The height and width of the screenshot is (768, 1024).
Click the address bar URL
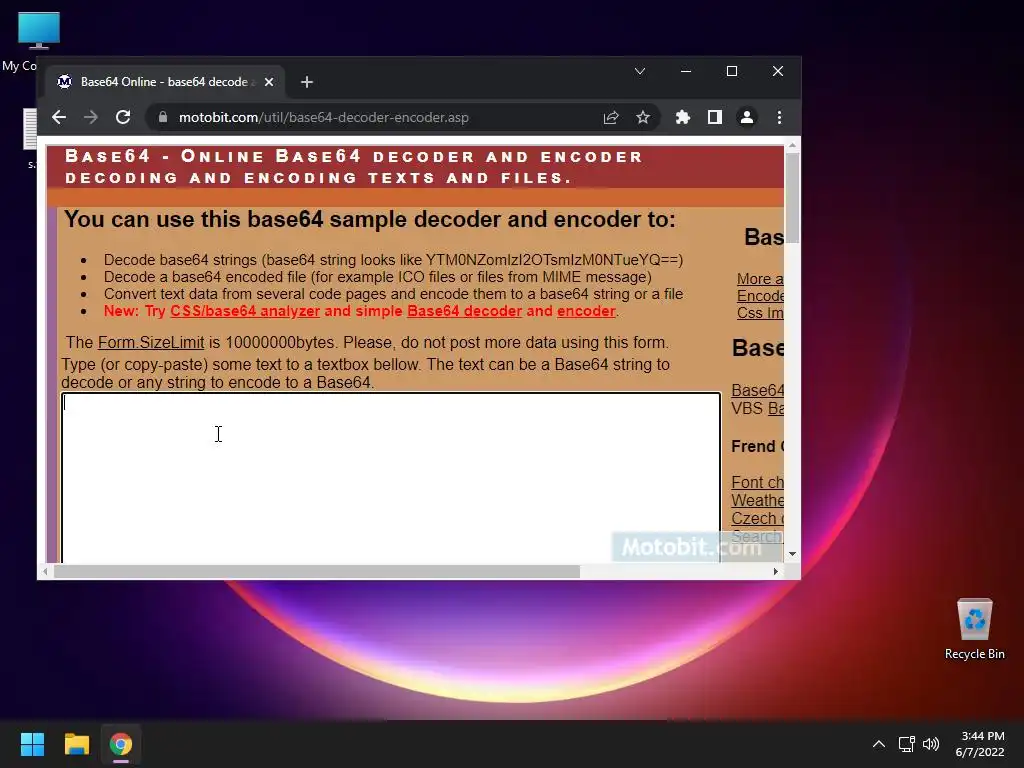click(324, 118)
